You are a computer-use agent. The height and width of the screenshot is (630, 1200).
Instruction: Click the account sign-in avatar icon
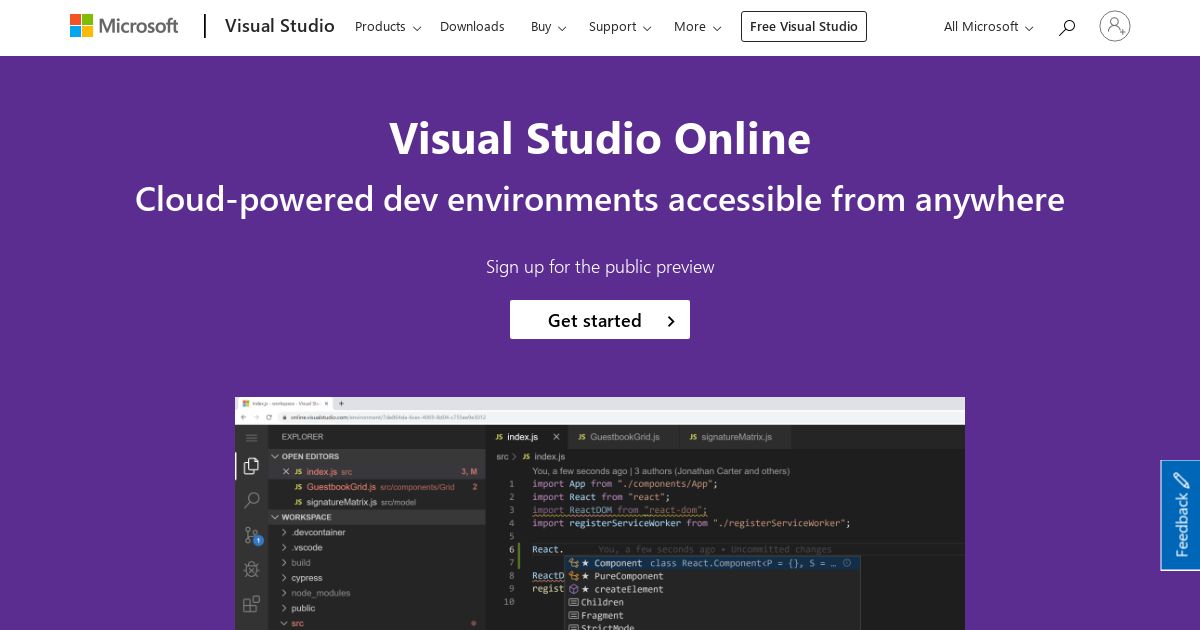[x=1114, y=26]
